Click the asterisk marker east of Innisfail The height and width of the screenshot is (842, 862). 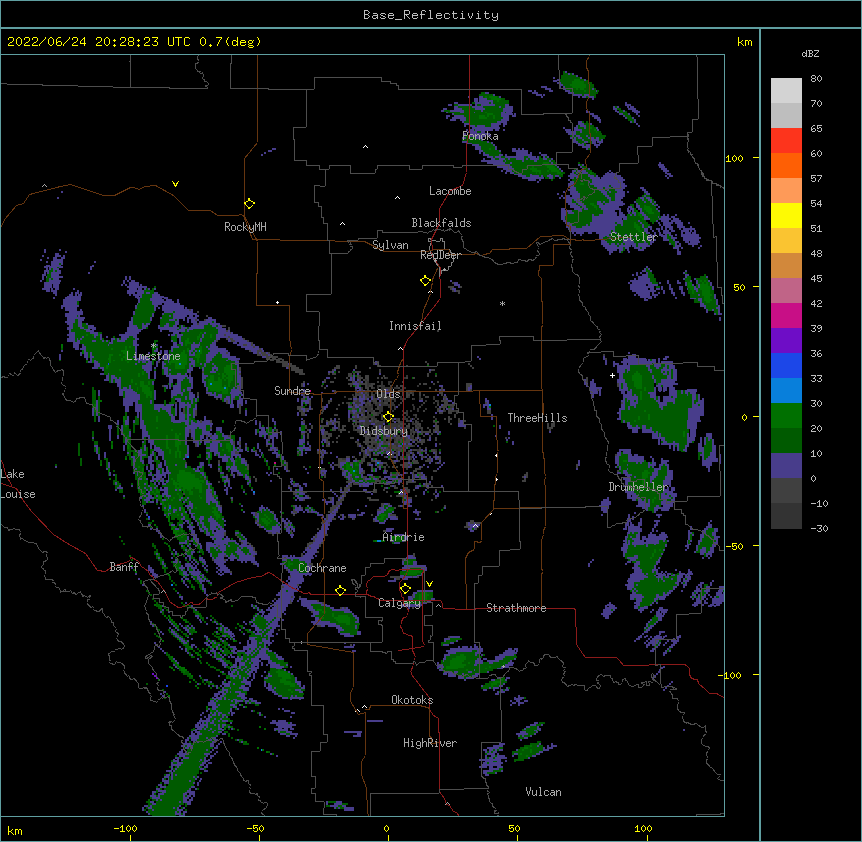pos(502,304)
